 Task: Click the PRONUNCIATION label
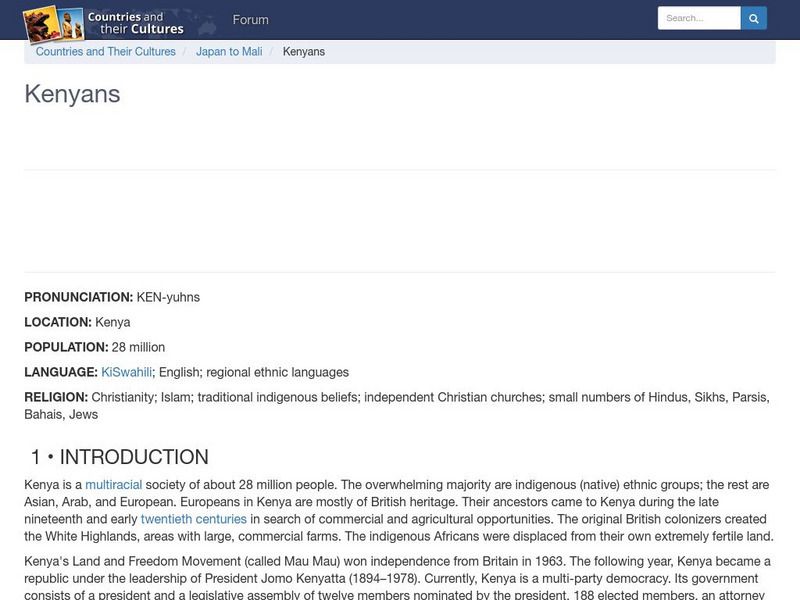[79, 297]
